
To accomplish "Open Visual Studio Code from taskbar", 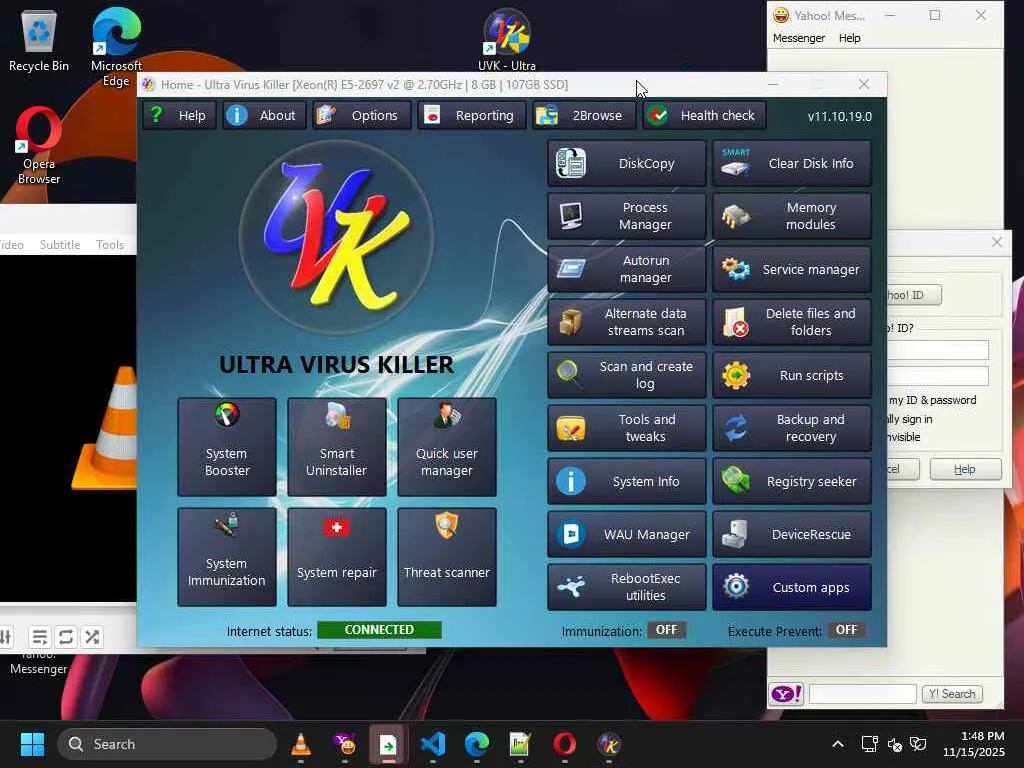I will click(432, 744).
